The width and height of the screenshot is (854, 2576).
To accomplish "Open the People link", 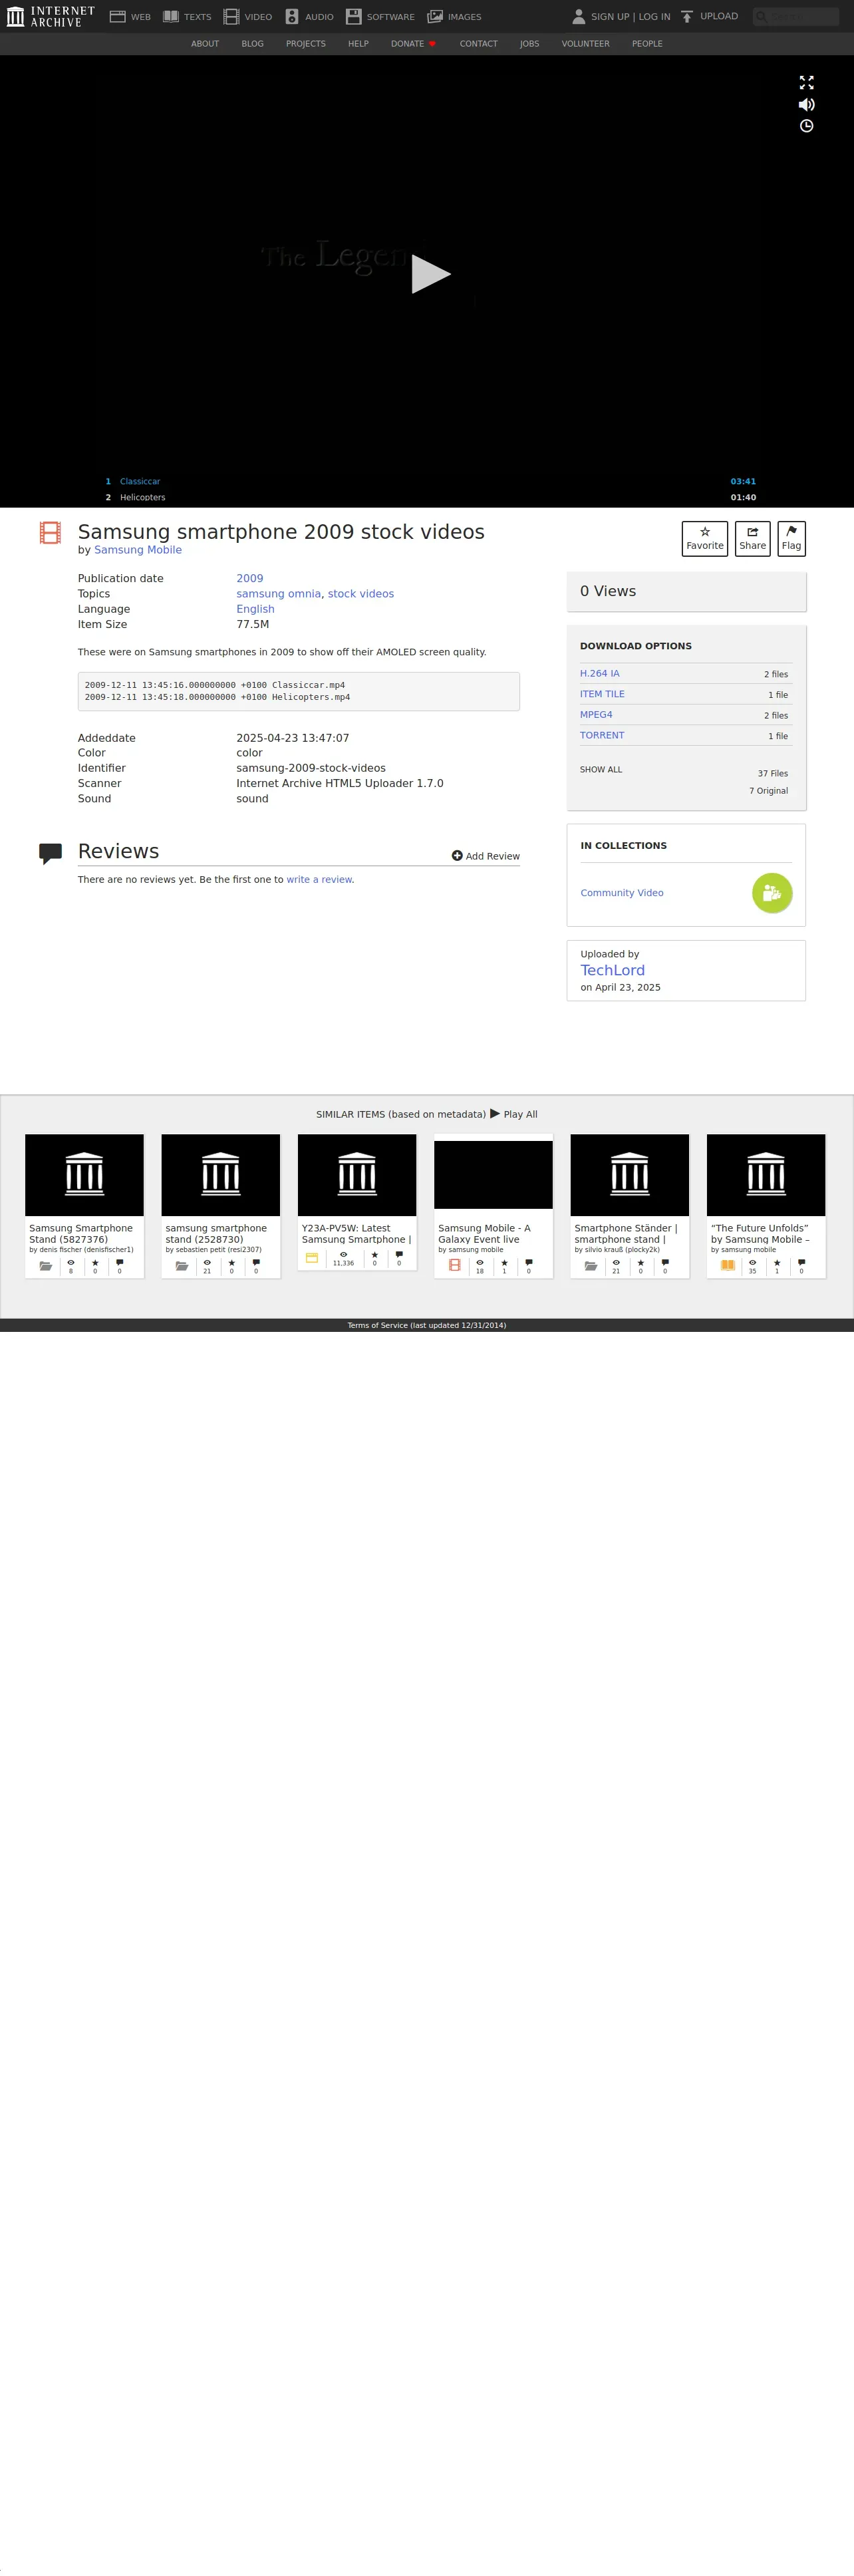I will (x=647, y=44).
